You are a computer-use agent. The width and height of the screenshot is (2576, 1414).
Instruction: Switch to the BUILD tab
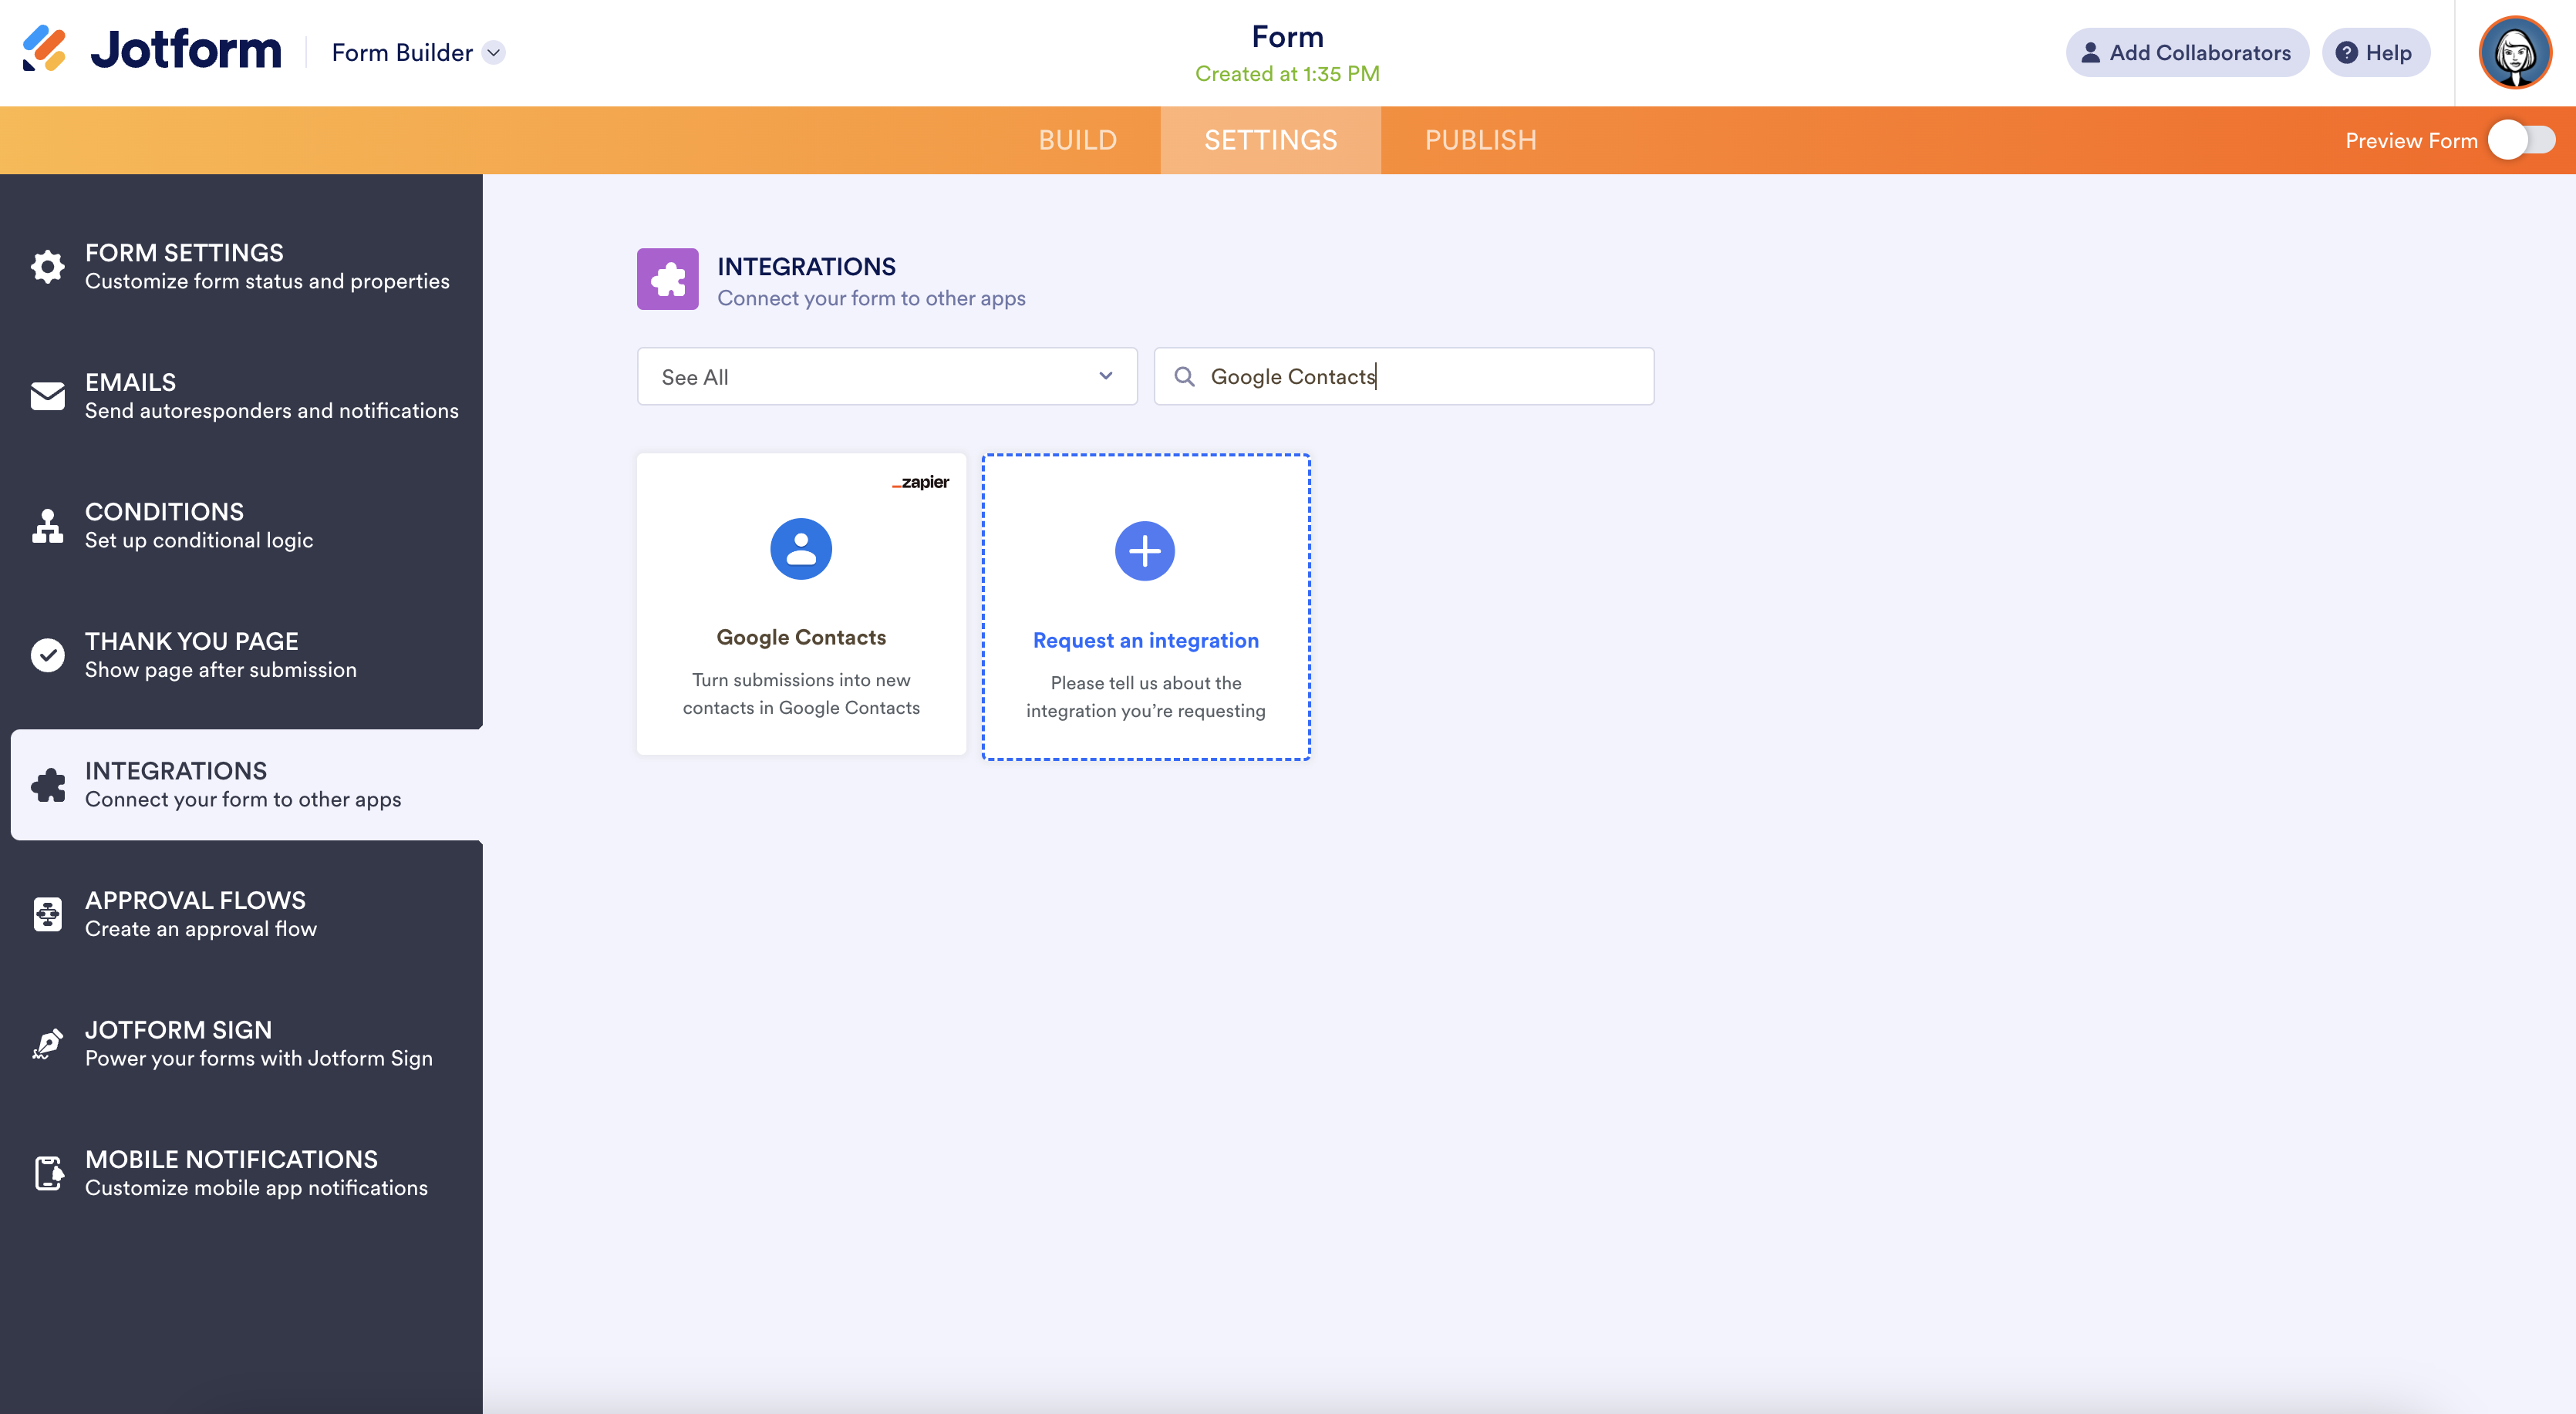pos(1077,140)
